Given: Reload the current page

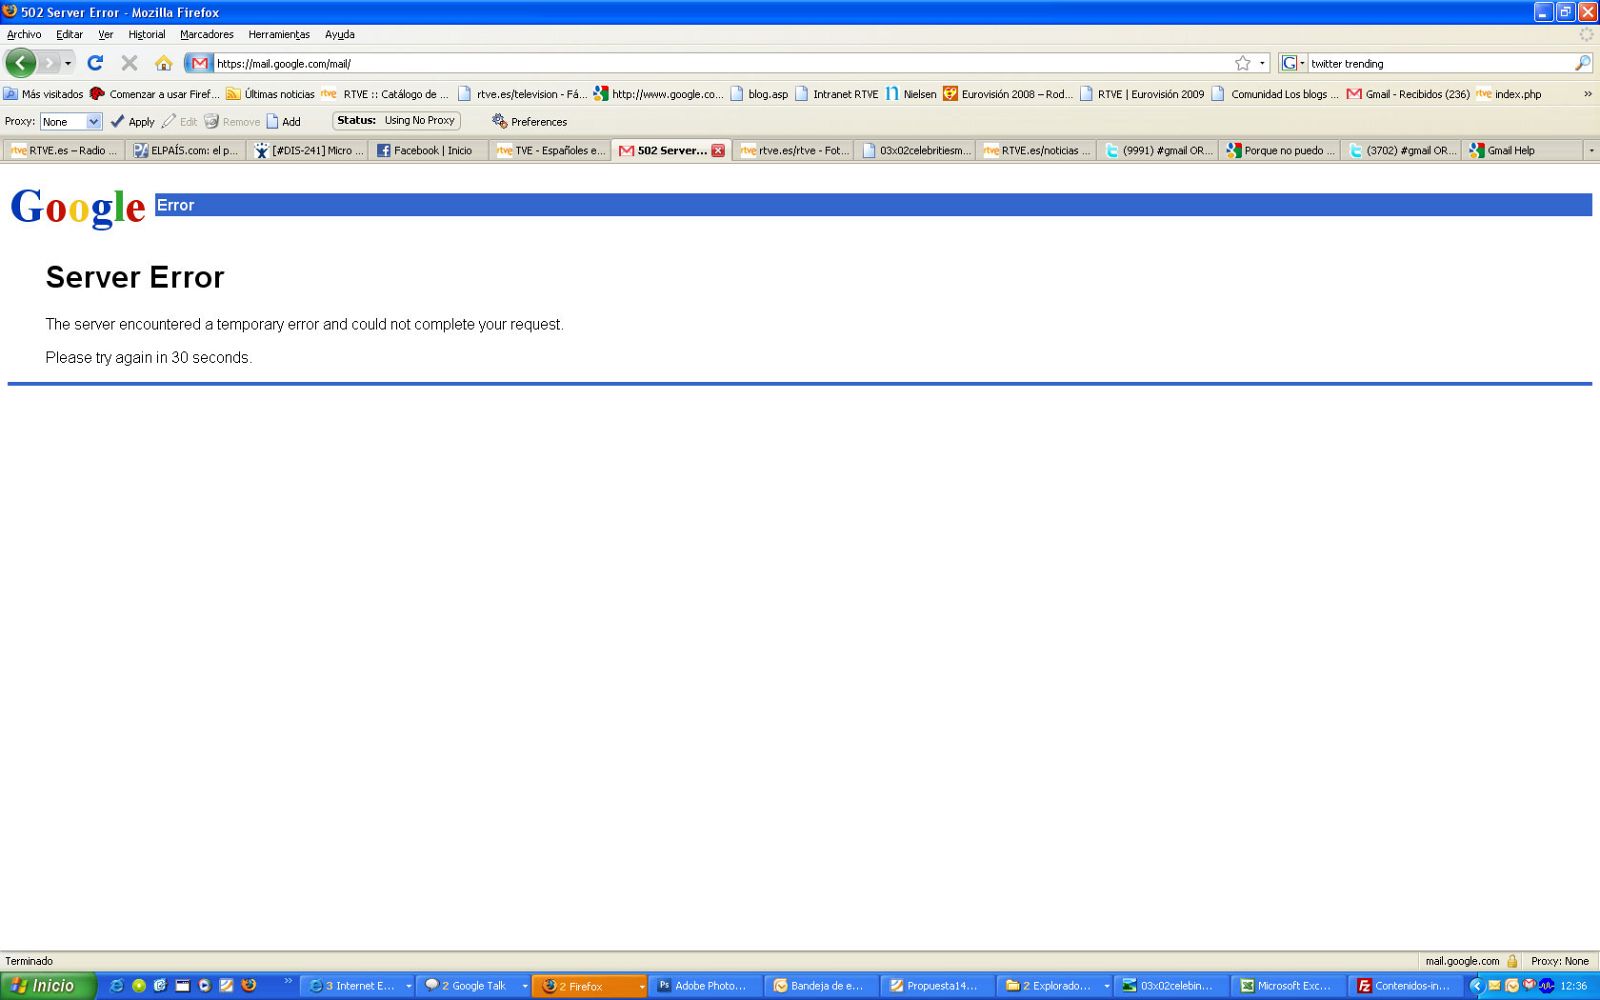Looking at the screenshot, I should (96, 62).
